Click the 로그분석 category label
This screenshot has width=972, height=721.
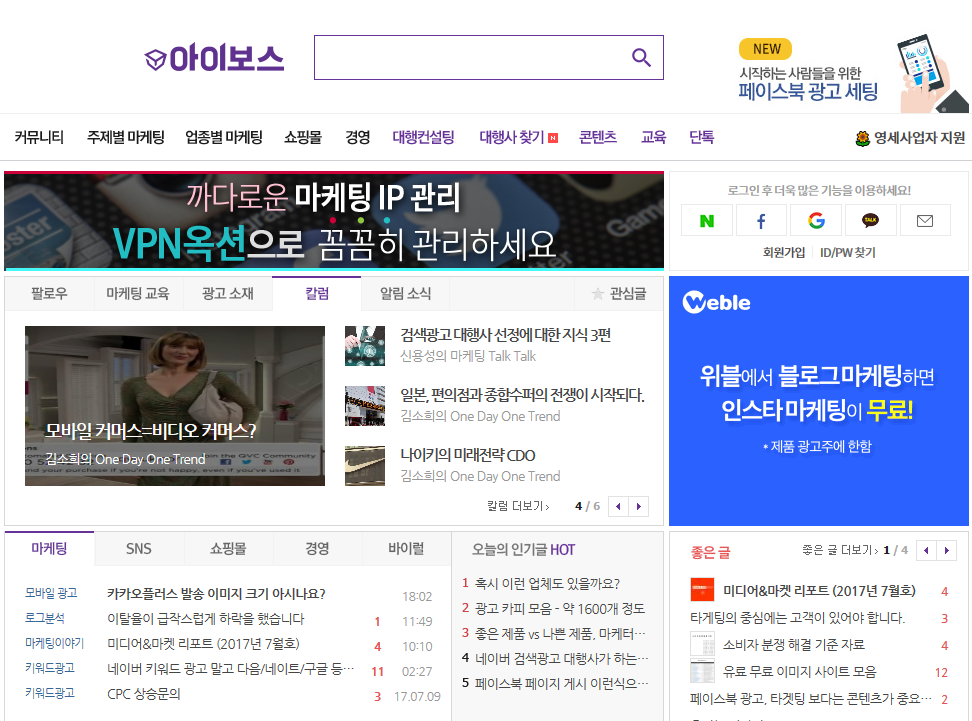45,618
